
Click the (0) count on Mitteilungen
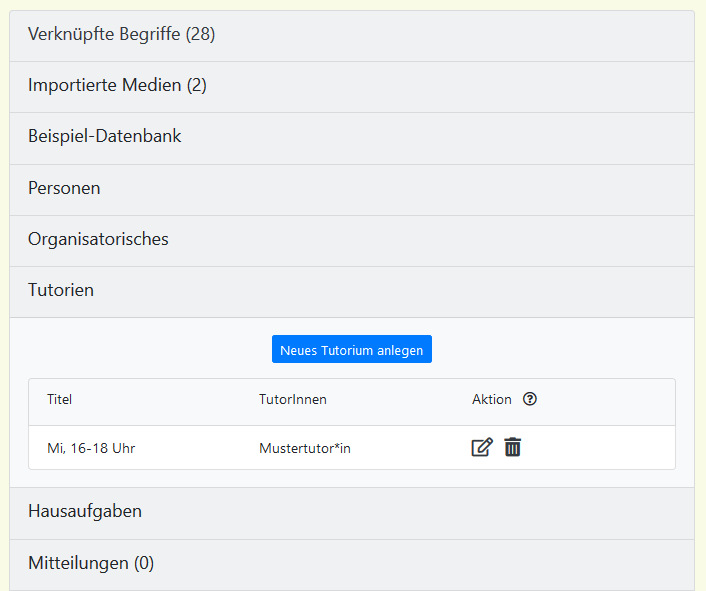(x=144, y=564)
